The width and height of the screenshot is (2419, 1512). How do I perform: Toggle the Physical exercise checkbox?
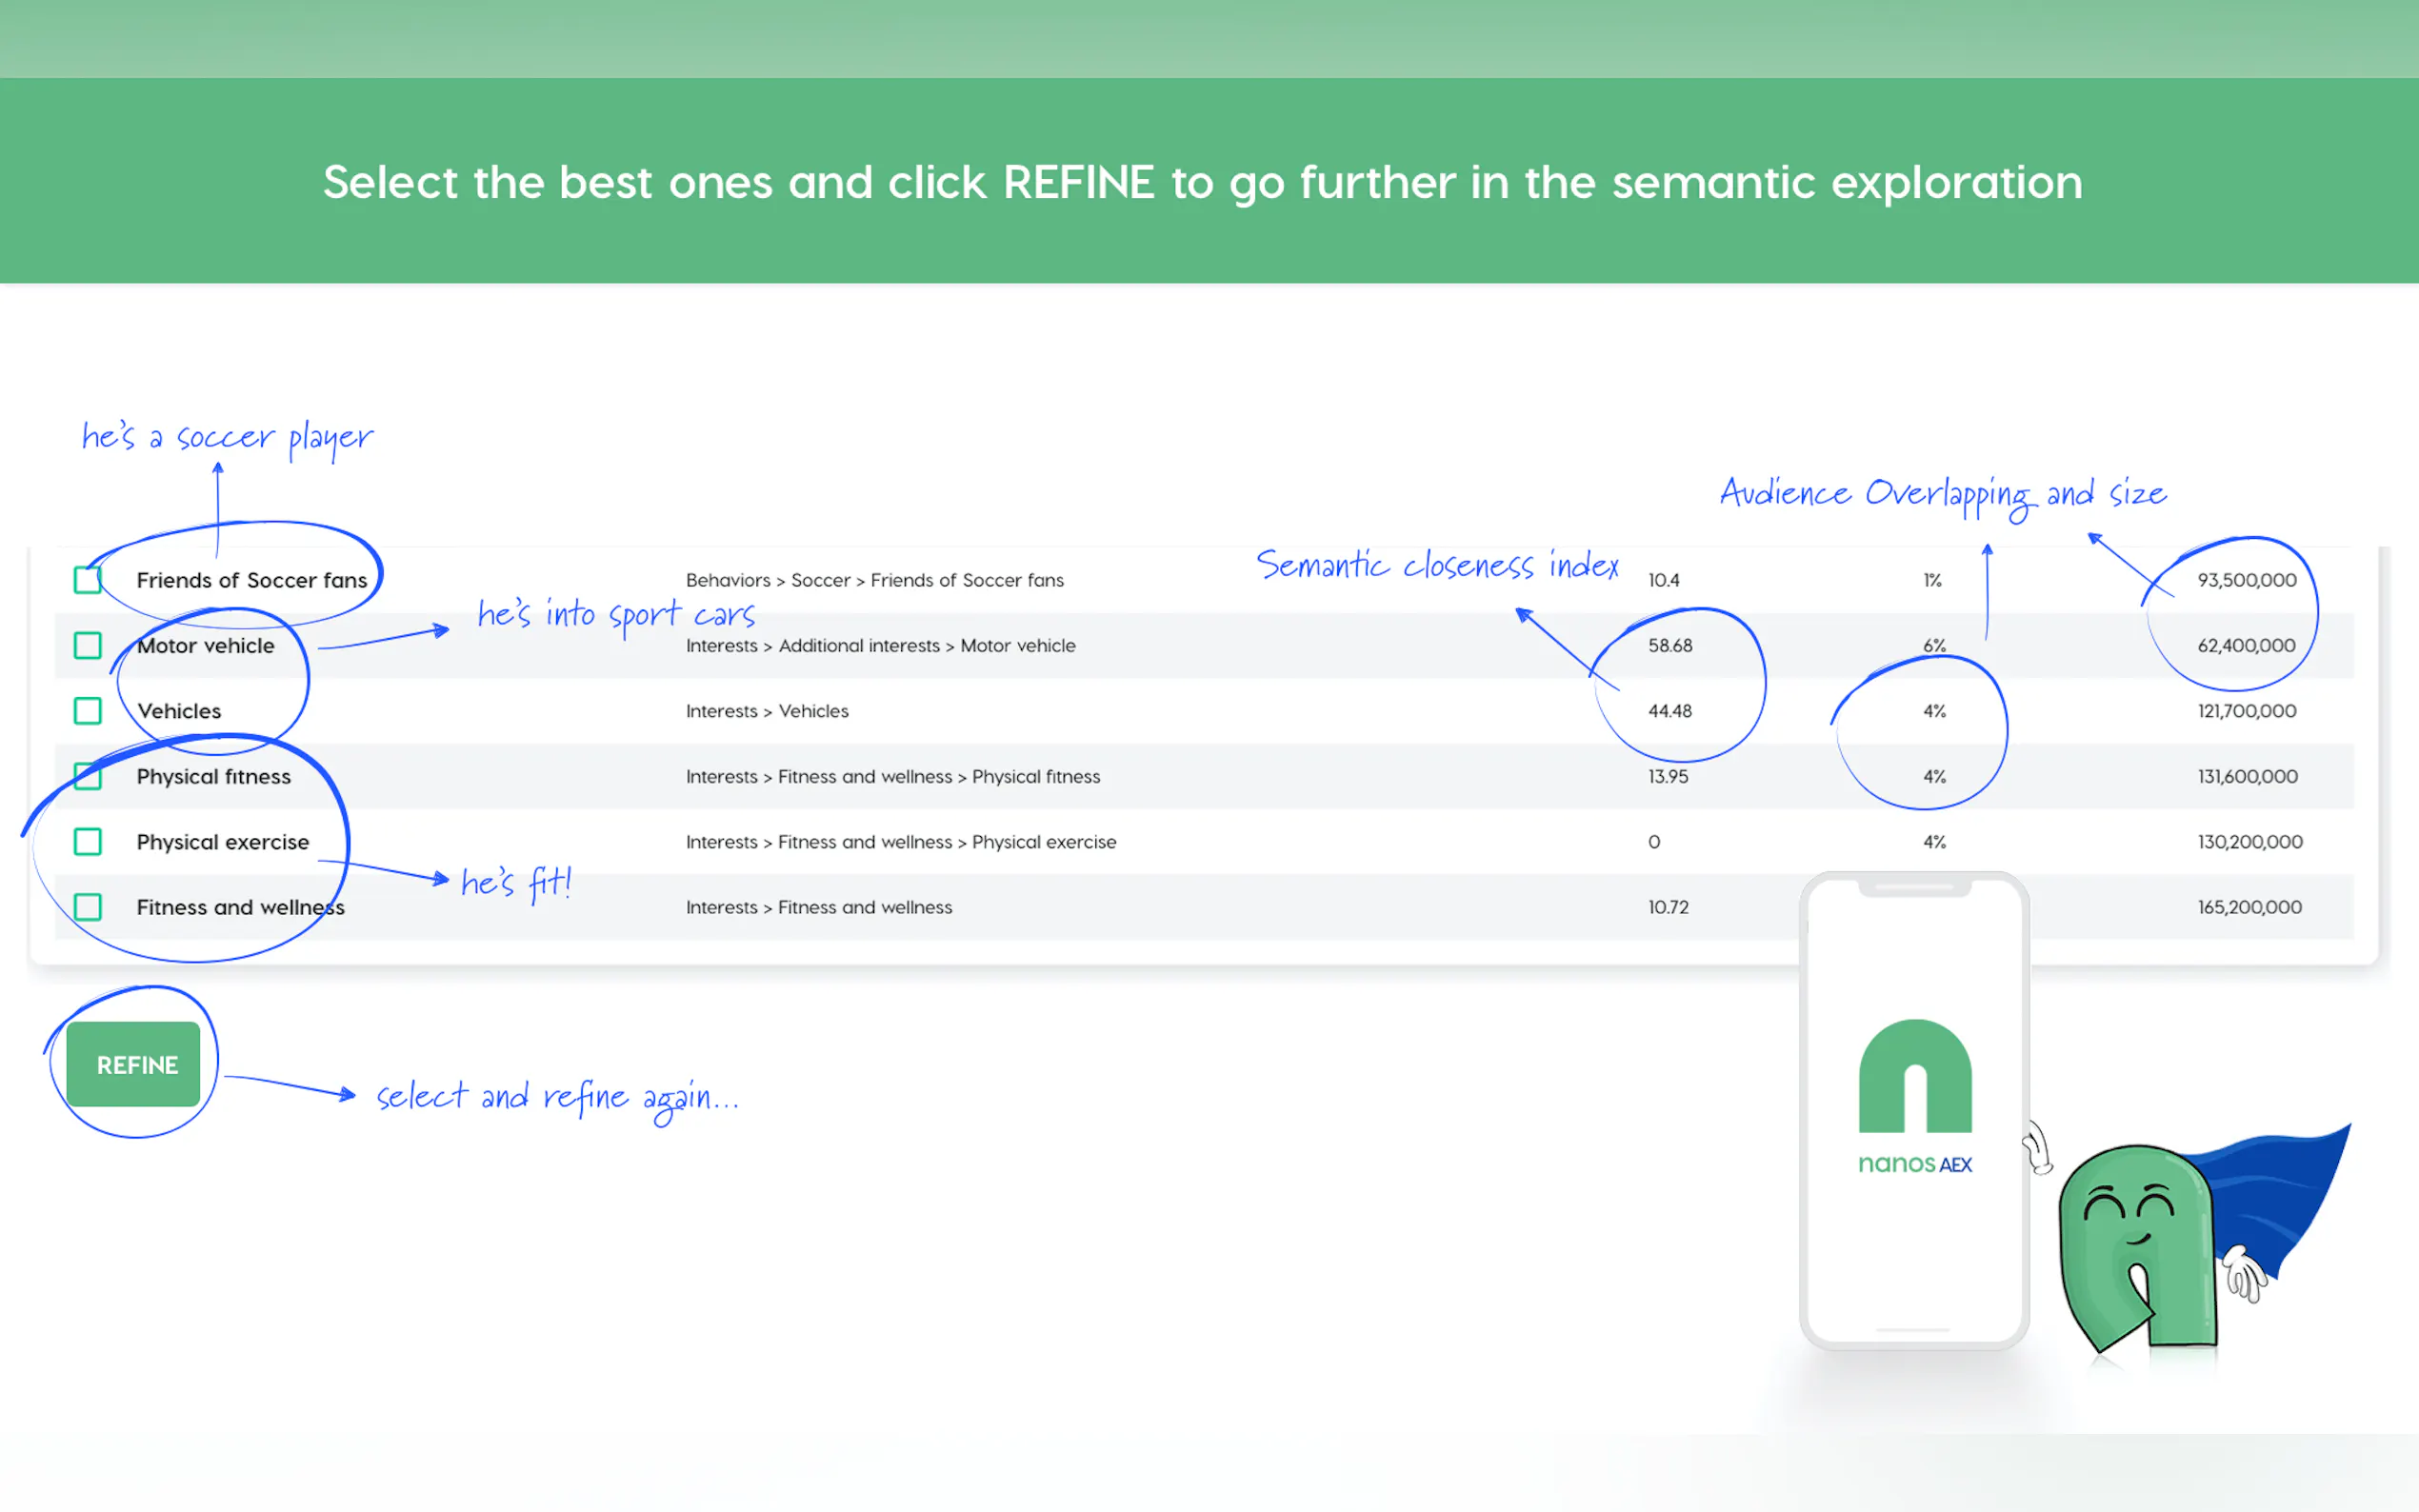(x=88, y=842)
